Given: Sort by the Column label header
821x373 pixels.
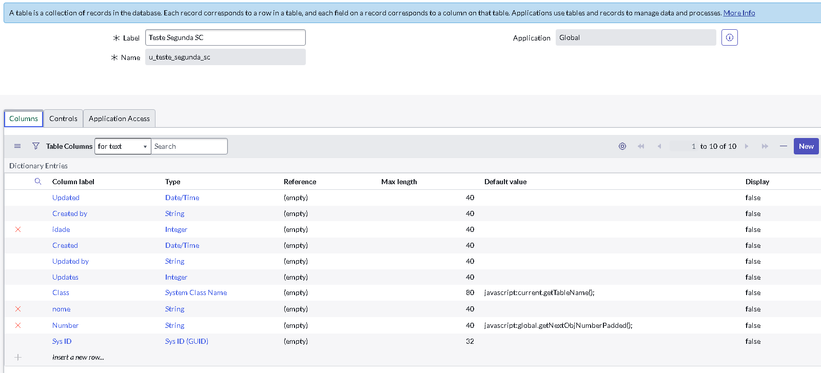Looking at the screenshot, I should tap(73, 182).
